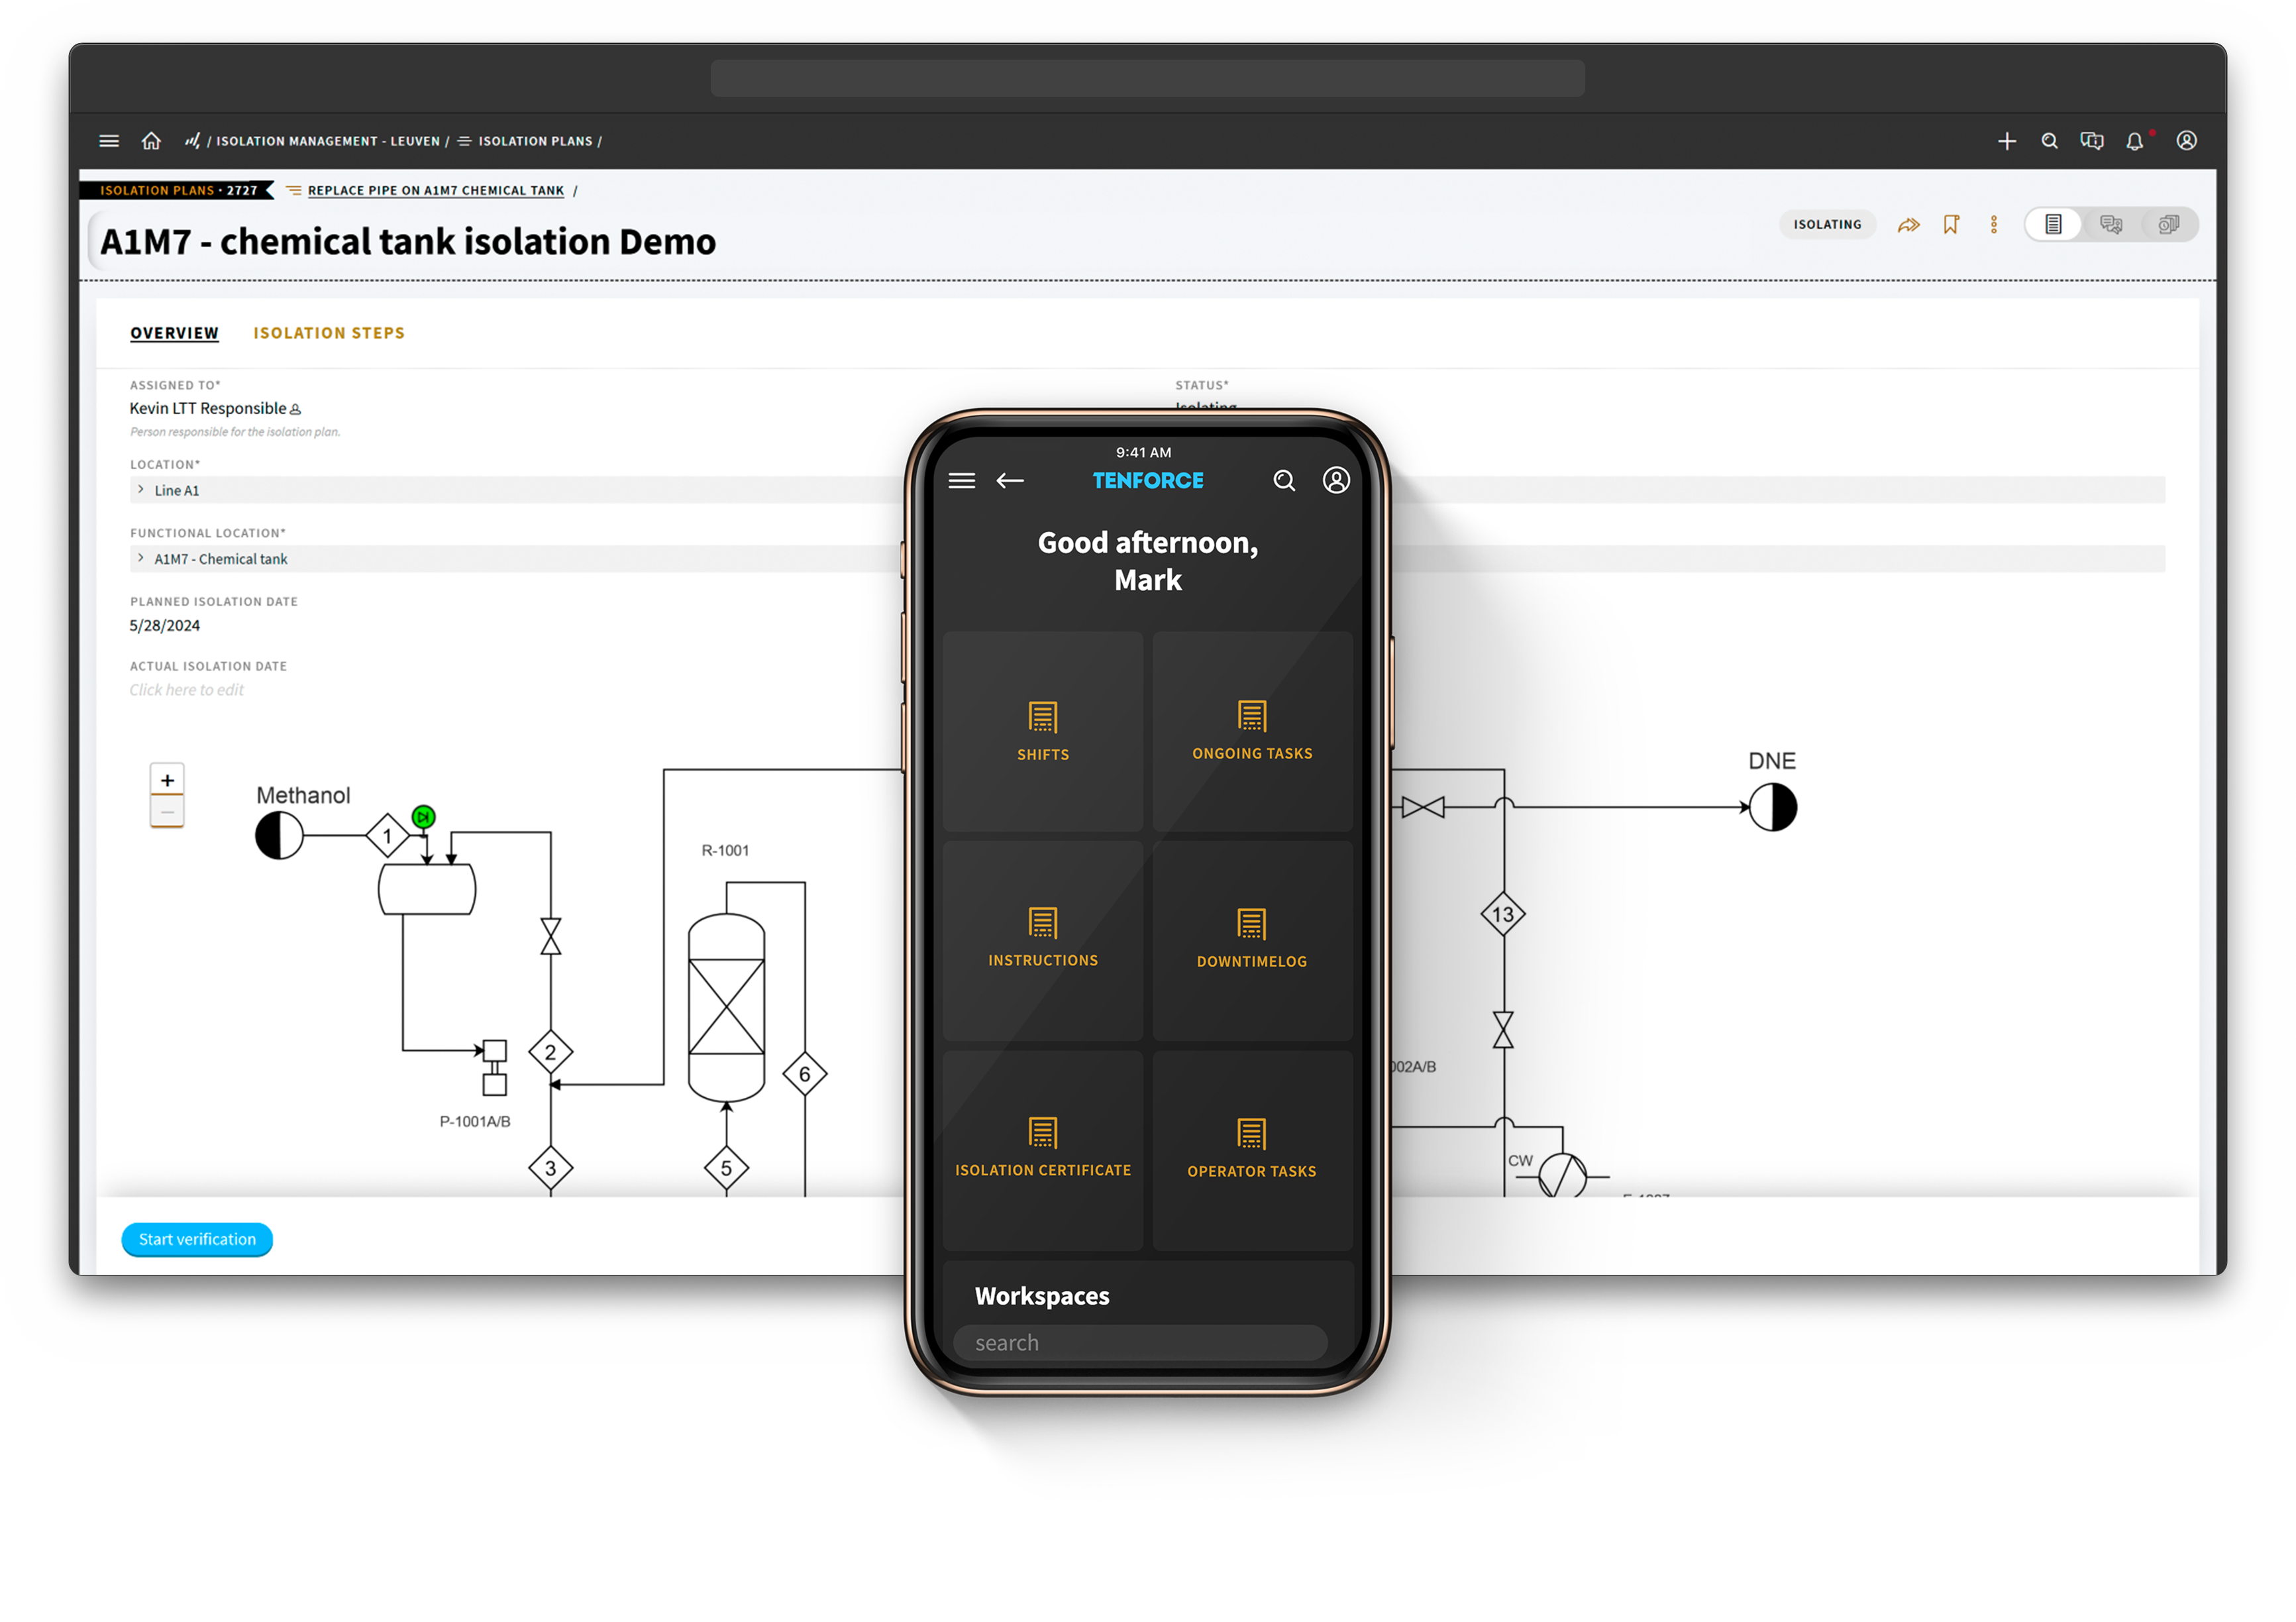Open Replace pipe on A1M7 chemical tank link
This screenshot has width=2296, height=1622.
435,191
